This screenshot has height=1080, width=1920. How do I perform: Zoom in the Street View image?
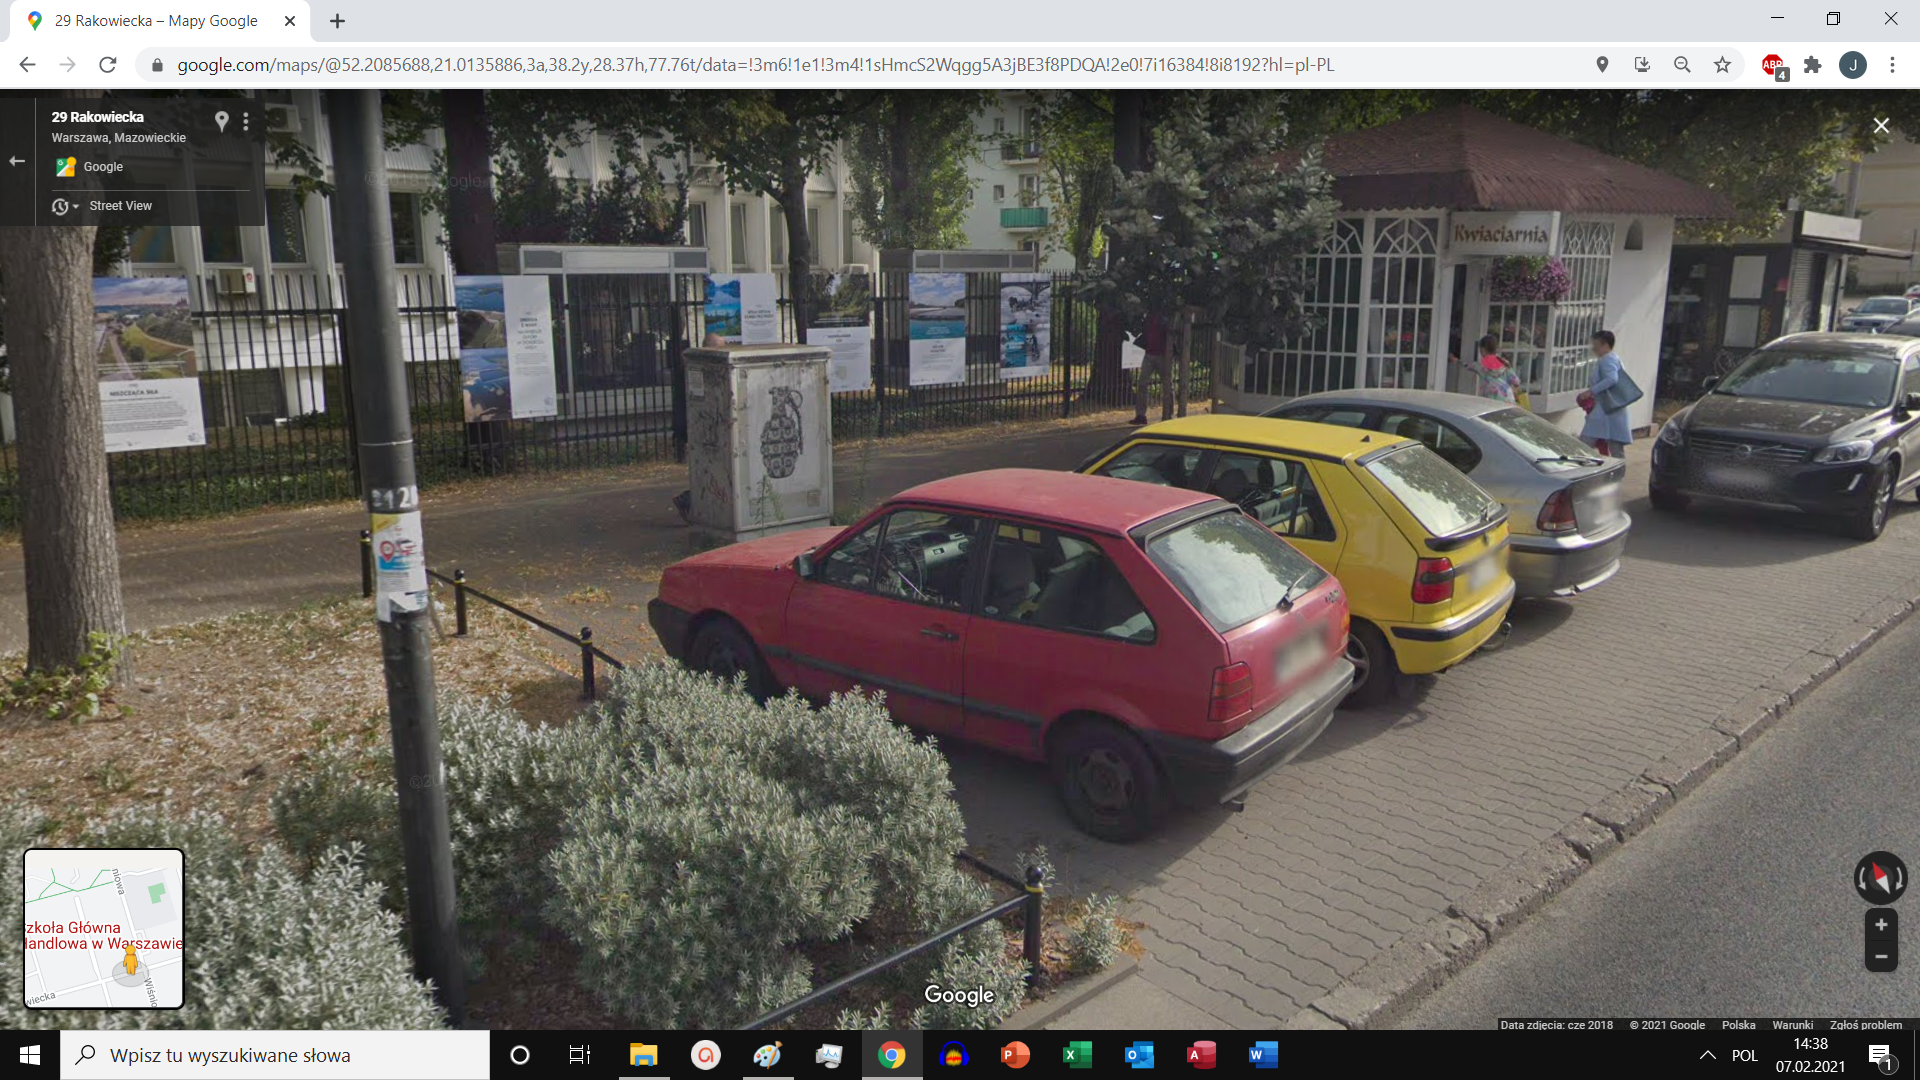tap(1881, 925)
